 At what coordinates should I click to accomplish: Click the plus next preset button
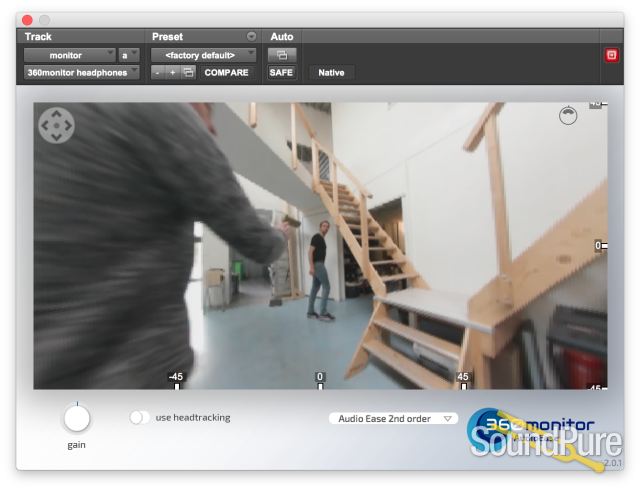[x=172, y=73]
